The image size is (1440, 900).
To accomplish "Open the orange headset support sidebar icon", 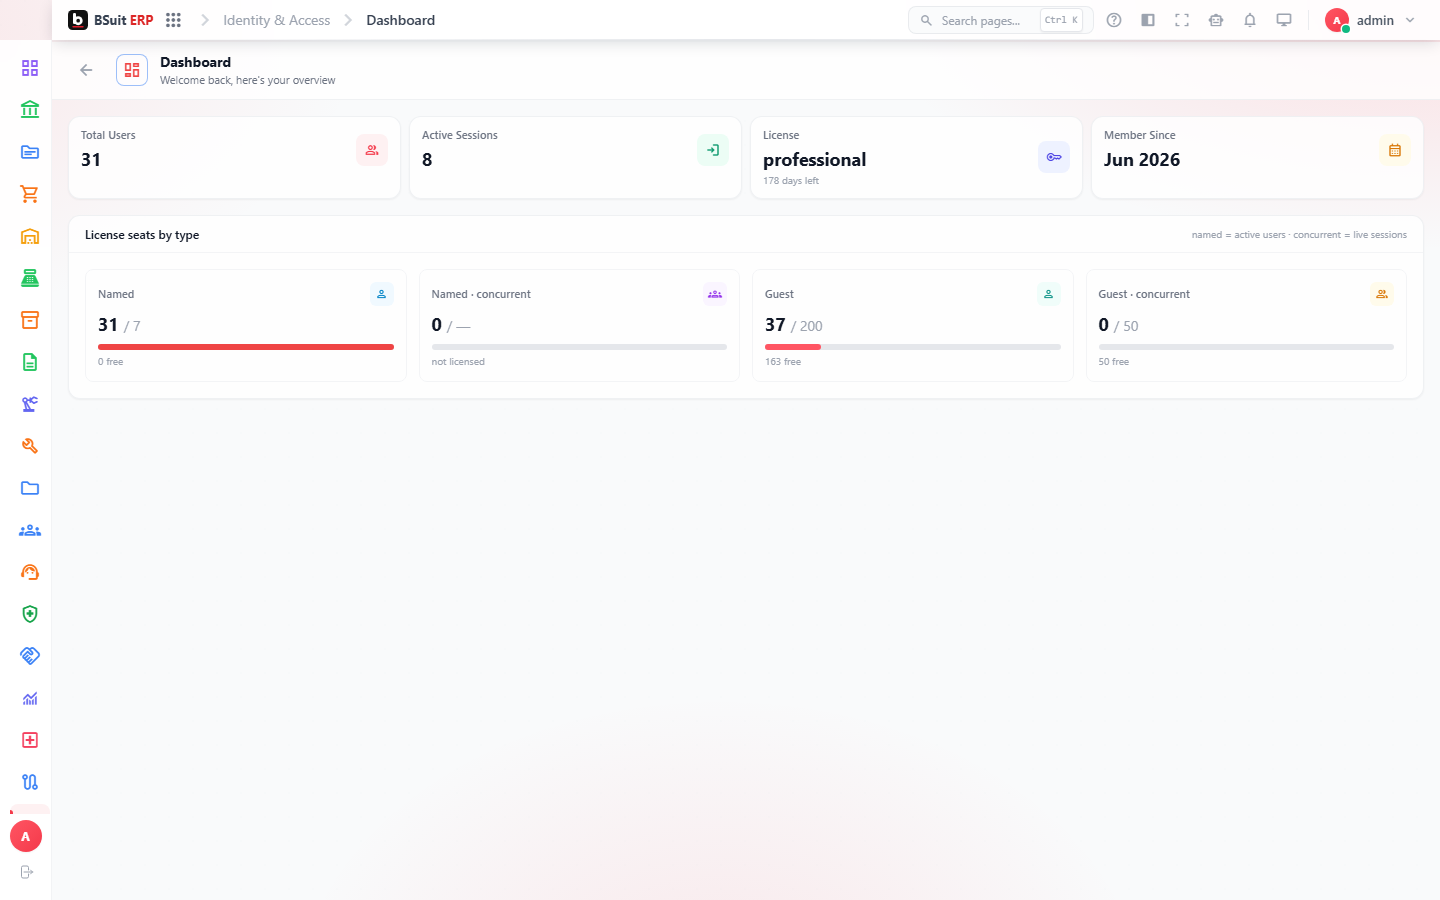I will [x=30, y=572].
